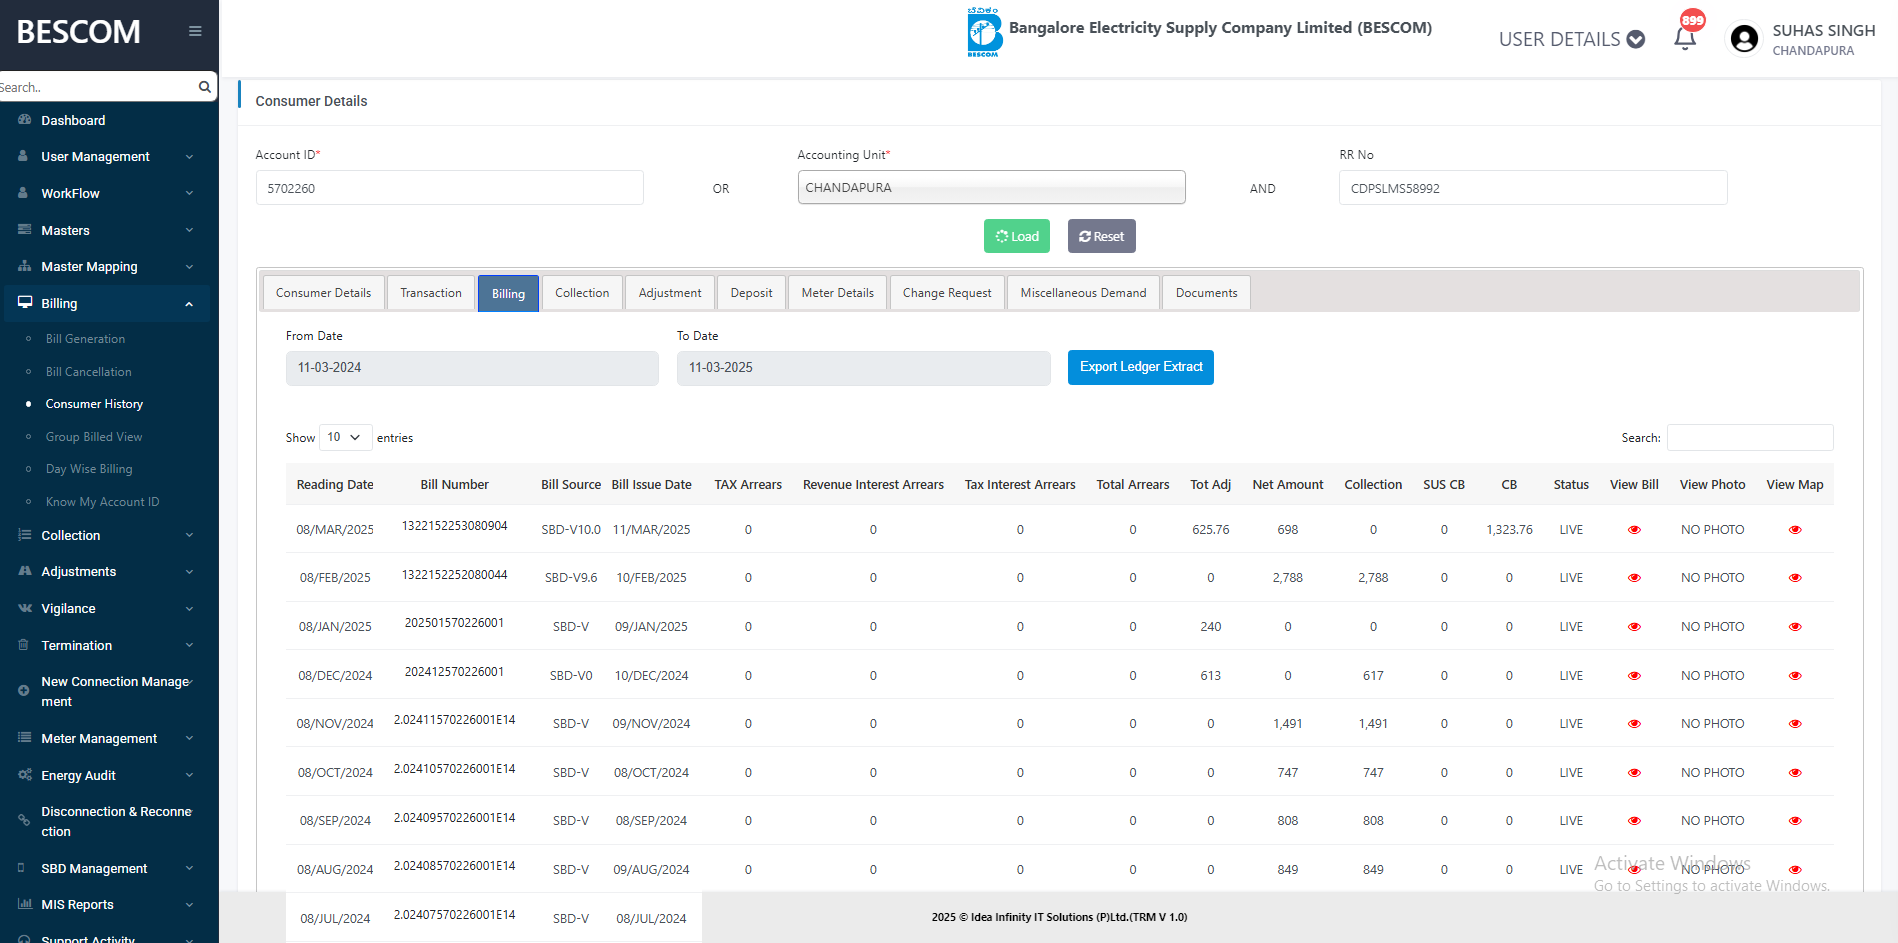Screen dimensions: 1898x943
Task: Expand Vigilance sidebar menu
Action: (x=109, y=609)
